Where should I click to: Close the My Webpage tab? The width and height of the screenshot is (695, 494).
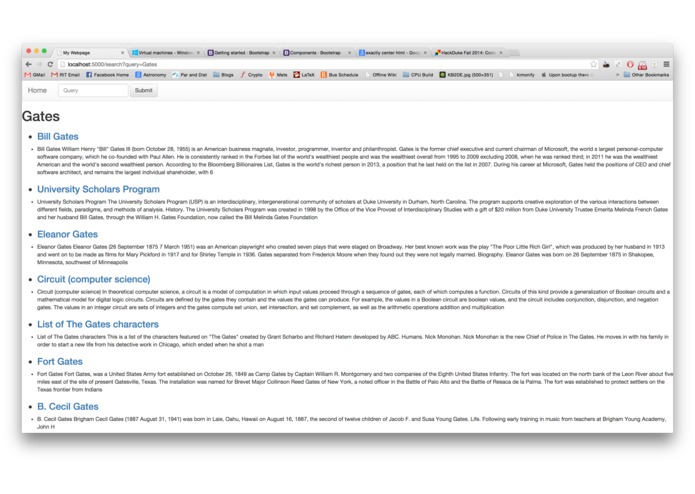click(x=122, y=53)
